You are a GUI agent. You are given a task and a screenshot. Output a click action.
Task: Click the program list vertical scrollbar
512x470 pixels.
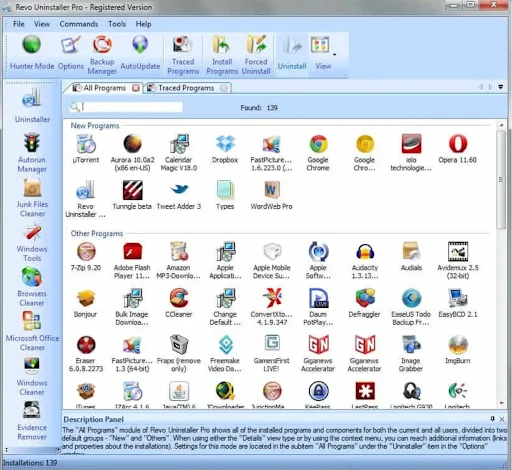pos(501,180)
